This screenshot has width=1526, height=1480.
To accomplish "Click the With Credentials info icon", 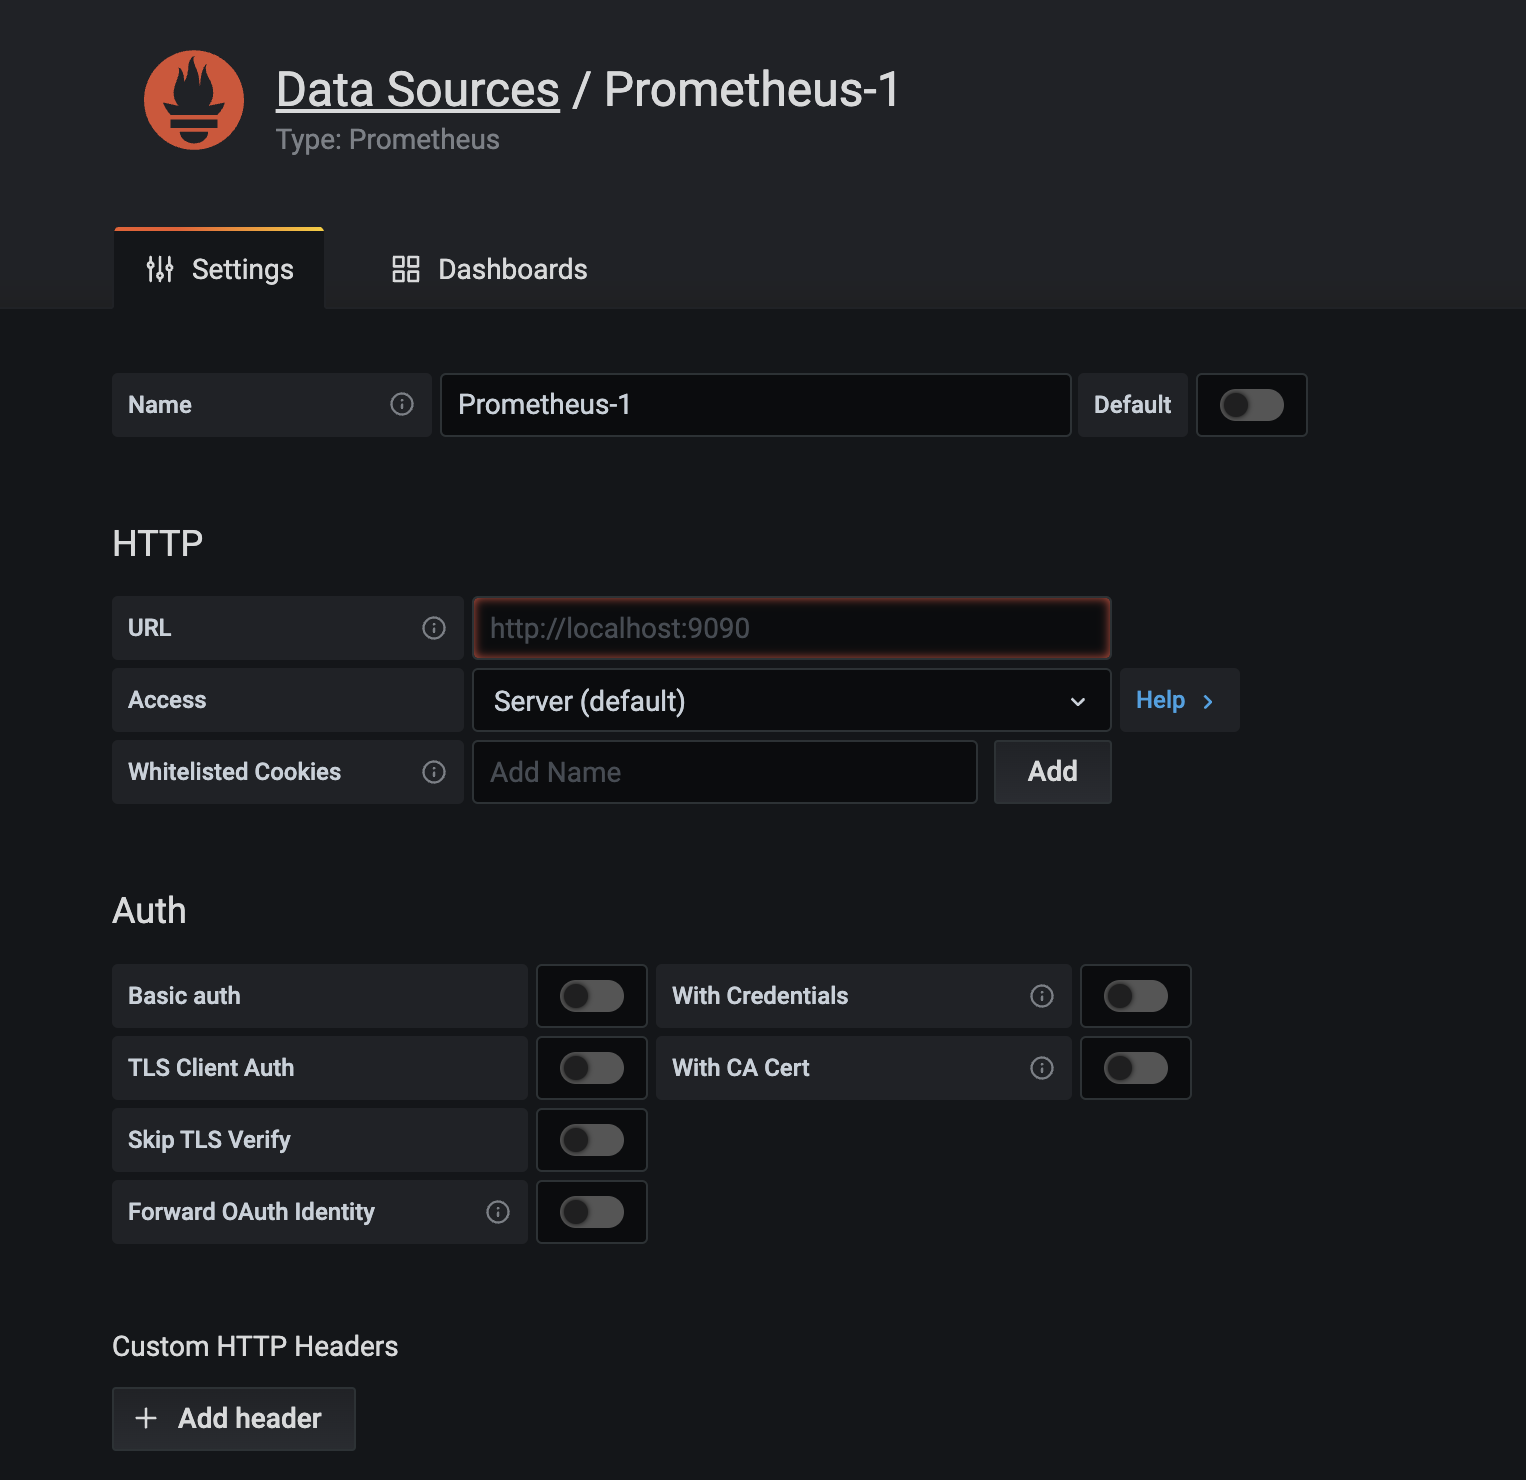I will (x=1042, y=996).
